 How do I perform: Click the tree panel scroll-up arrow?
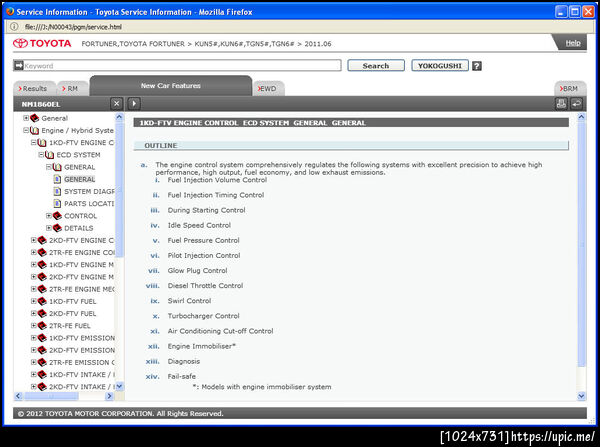click(x=119, y=117)
